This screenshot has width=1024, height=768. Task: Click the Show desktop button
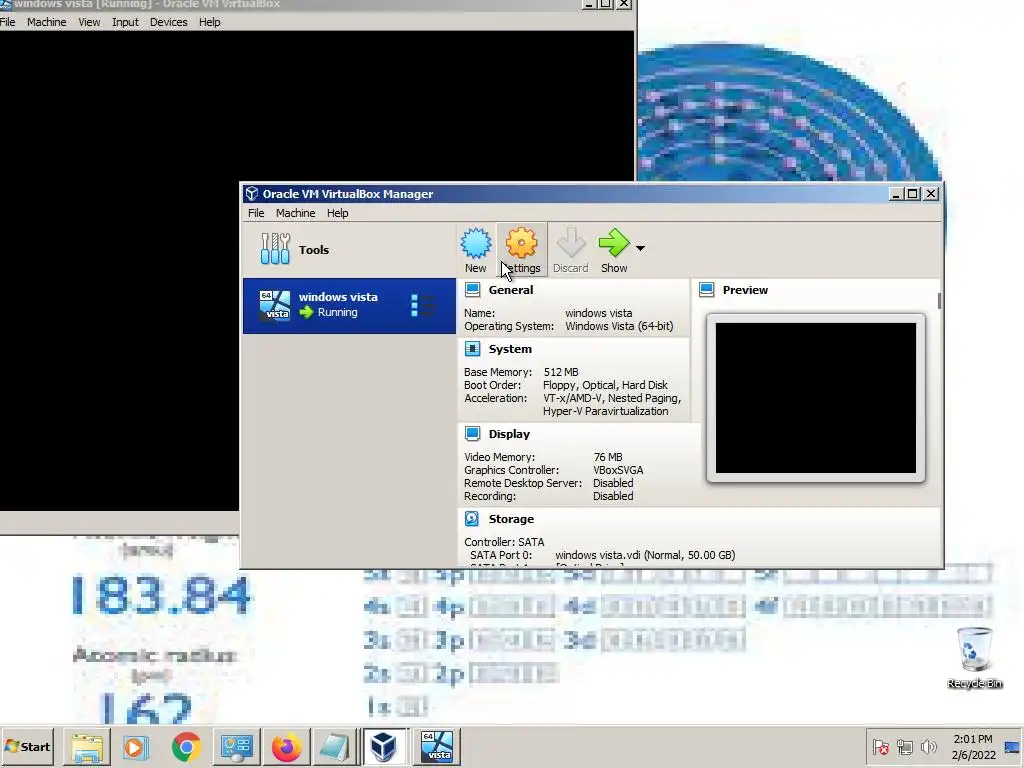click(x=1013, y=747)
